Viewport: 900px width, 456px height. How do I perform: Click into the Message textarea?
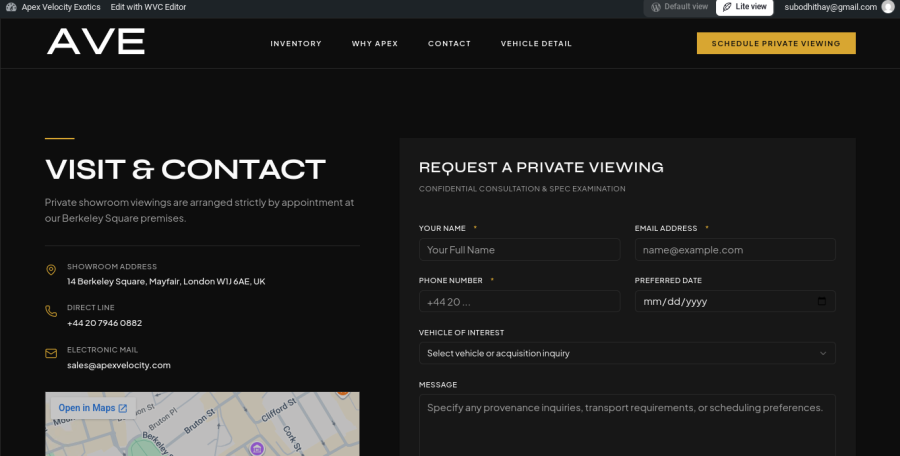(x=627, y=425)
